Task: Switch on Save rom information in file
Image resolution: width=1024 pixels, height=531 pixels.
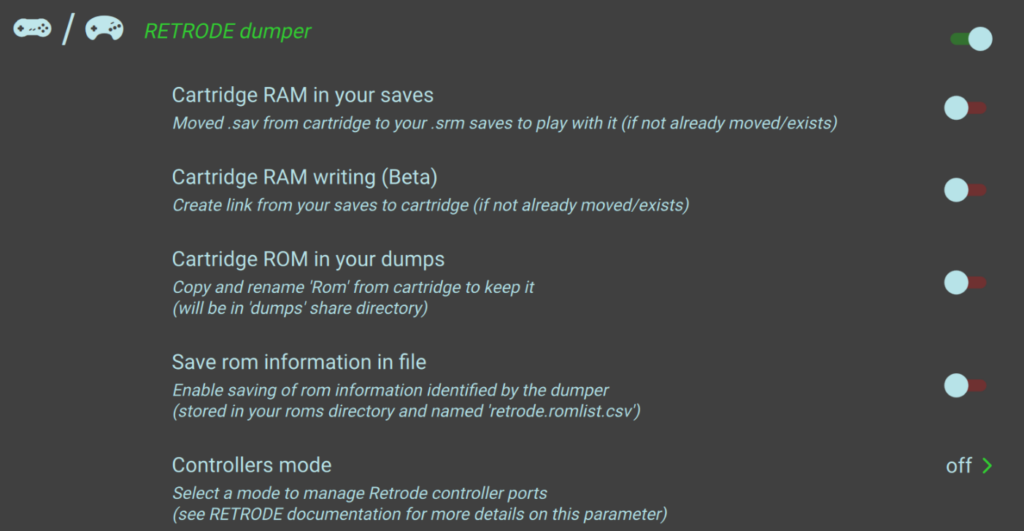Action: pyautogui.click(x=965, y=385)
